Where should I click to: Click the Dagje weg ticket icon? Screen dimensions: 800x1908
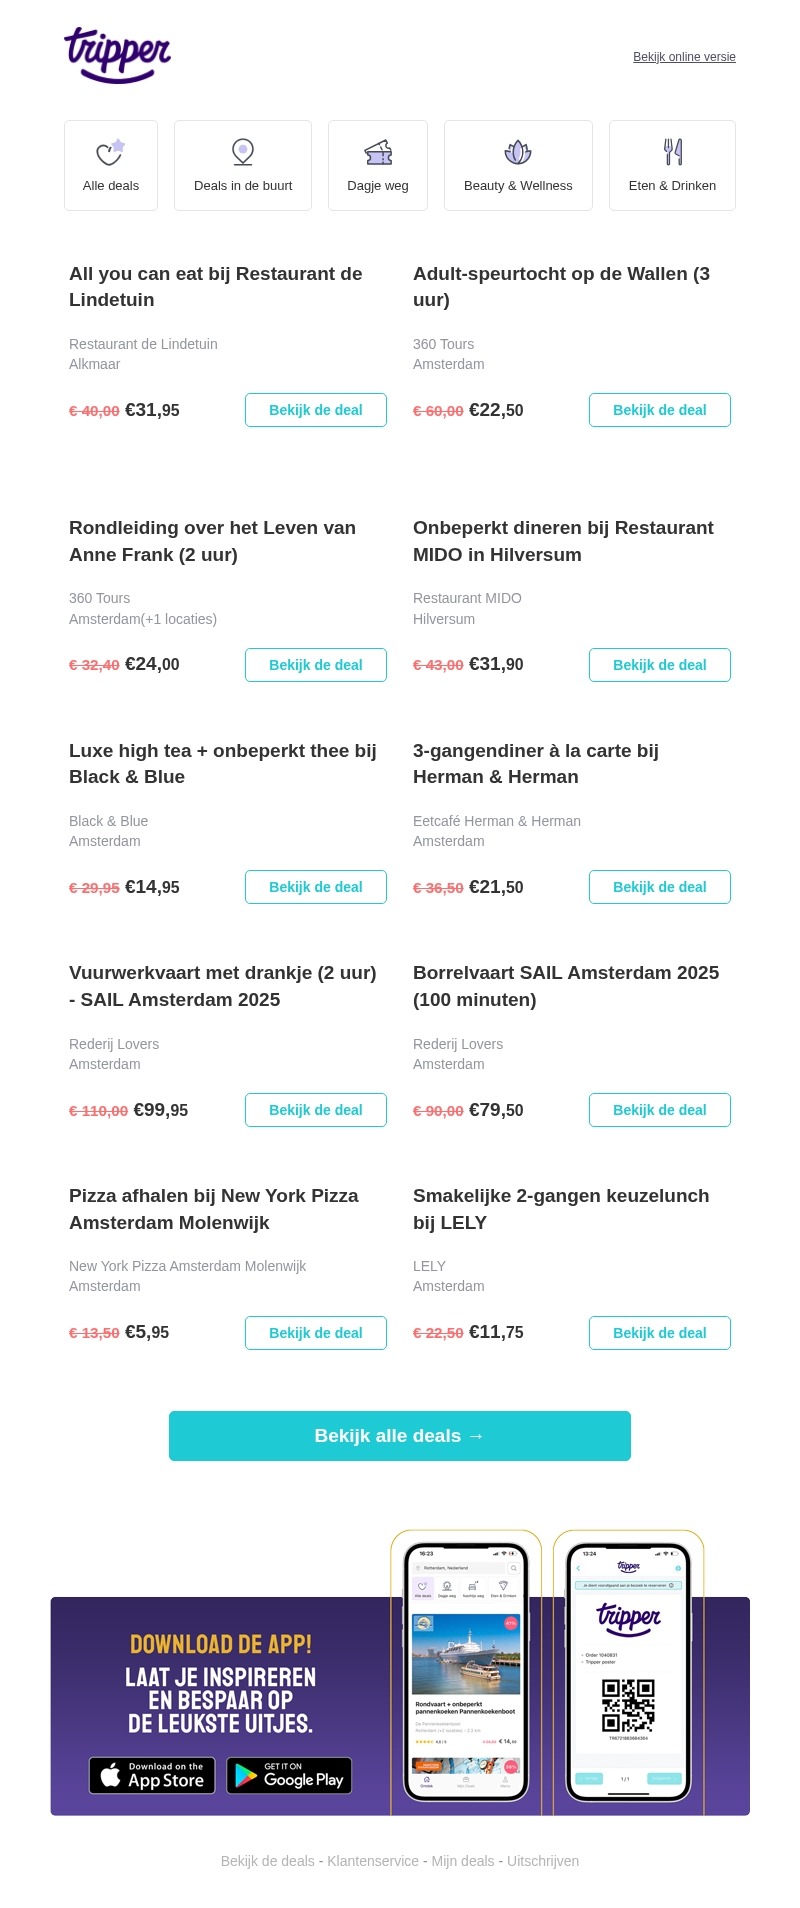(x=378, y=152)
